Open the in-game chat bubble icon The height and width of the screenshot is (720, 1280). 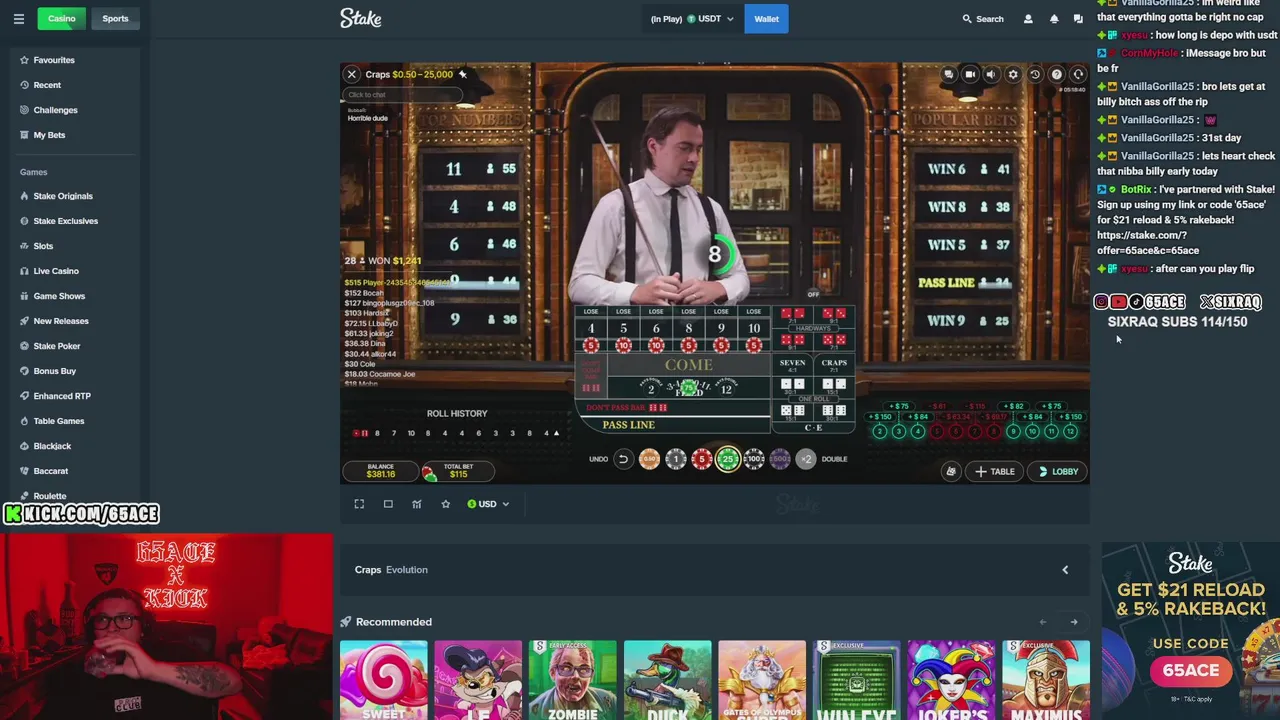949,74
